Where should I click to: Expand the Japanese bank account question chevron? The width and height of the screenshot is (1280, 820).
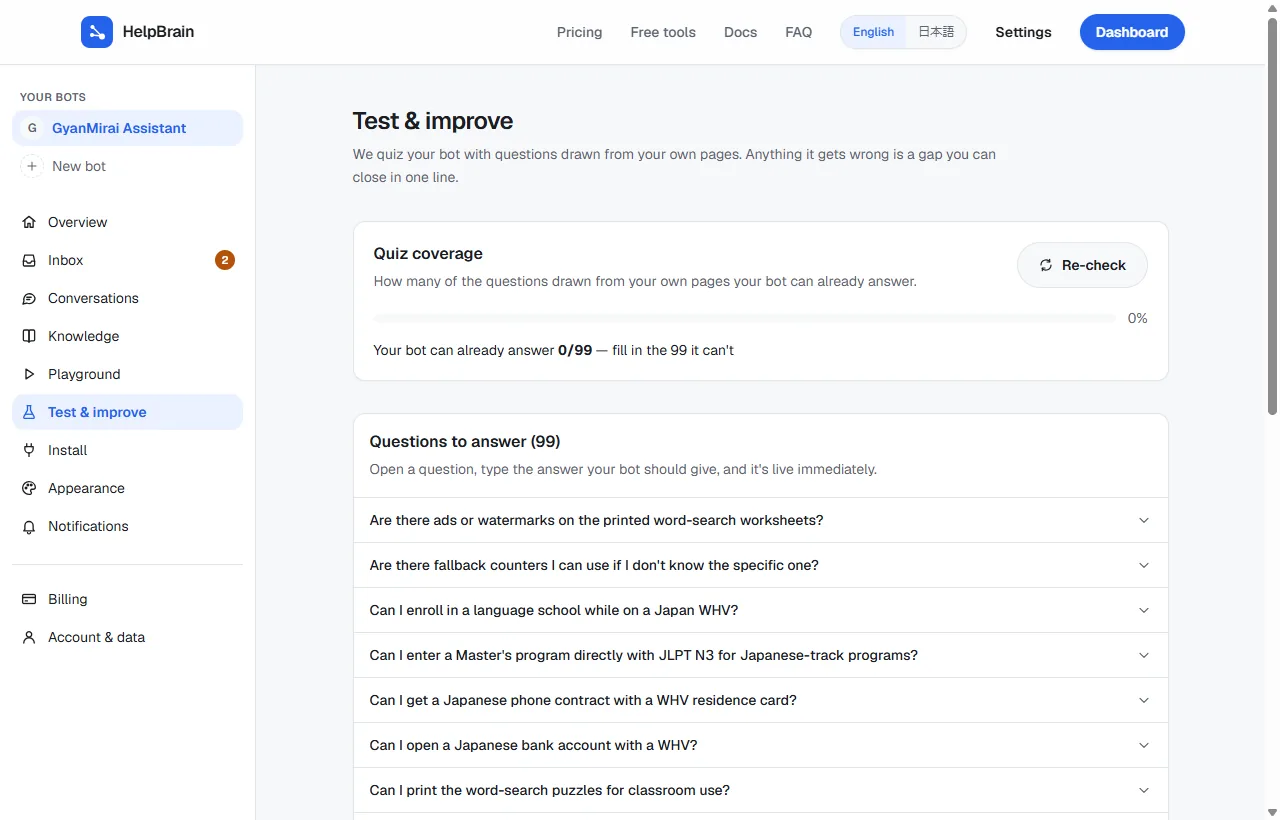point(1144,745)
